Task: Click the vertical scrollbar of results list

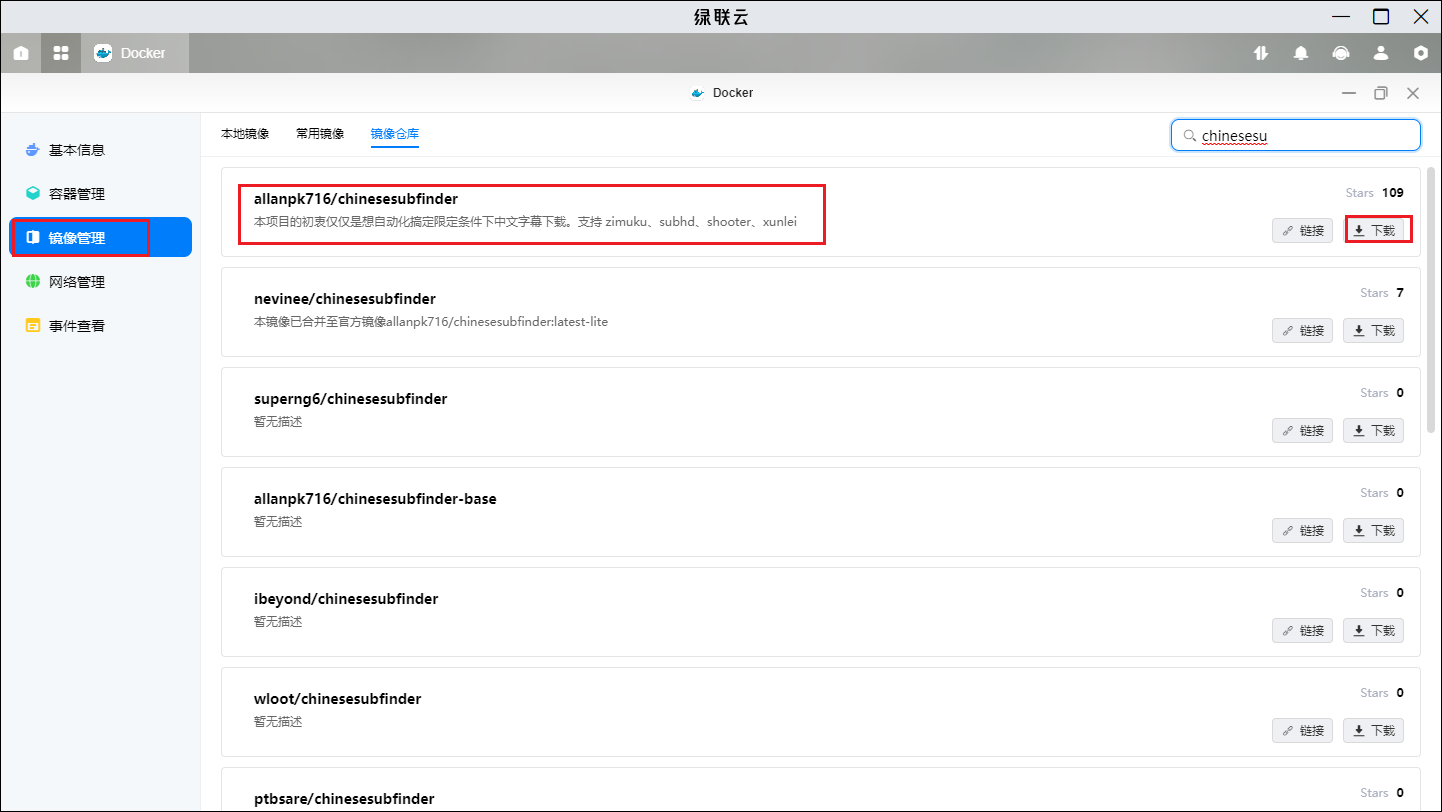Action: [x=1432, y=300]
